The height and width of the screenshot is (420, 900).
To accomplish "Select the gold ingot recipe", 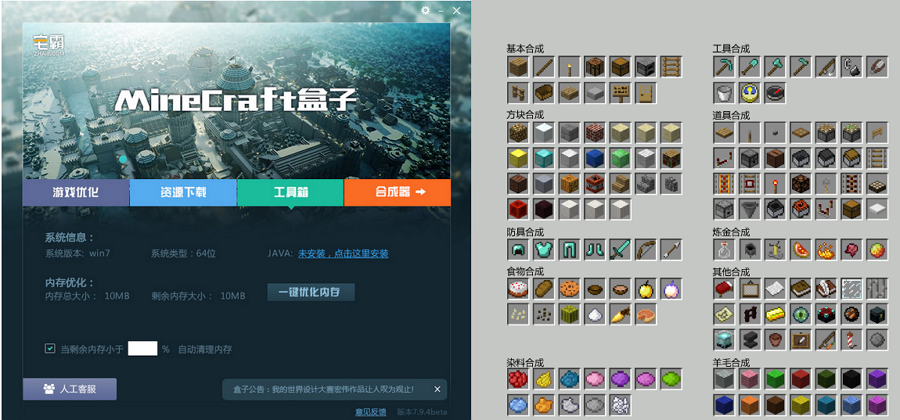I will pos(775,314).
